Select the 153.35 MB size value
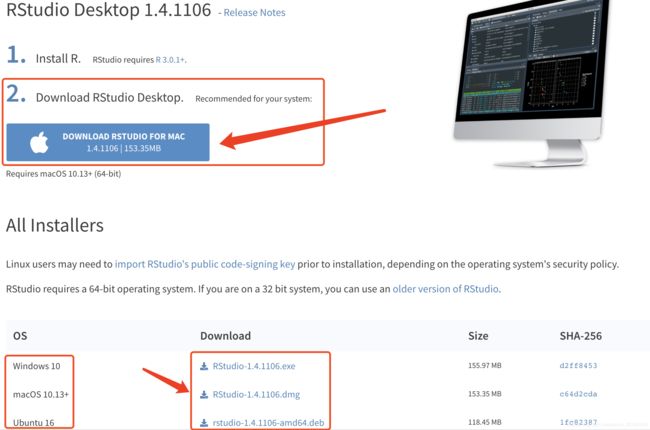 (x=485, y=394)
